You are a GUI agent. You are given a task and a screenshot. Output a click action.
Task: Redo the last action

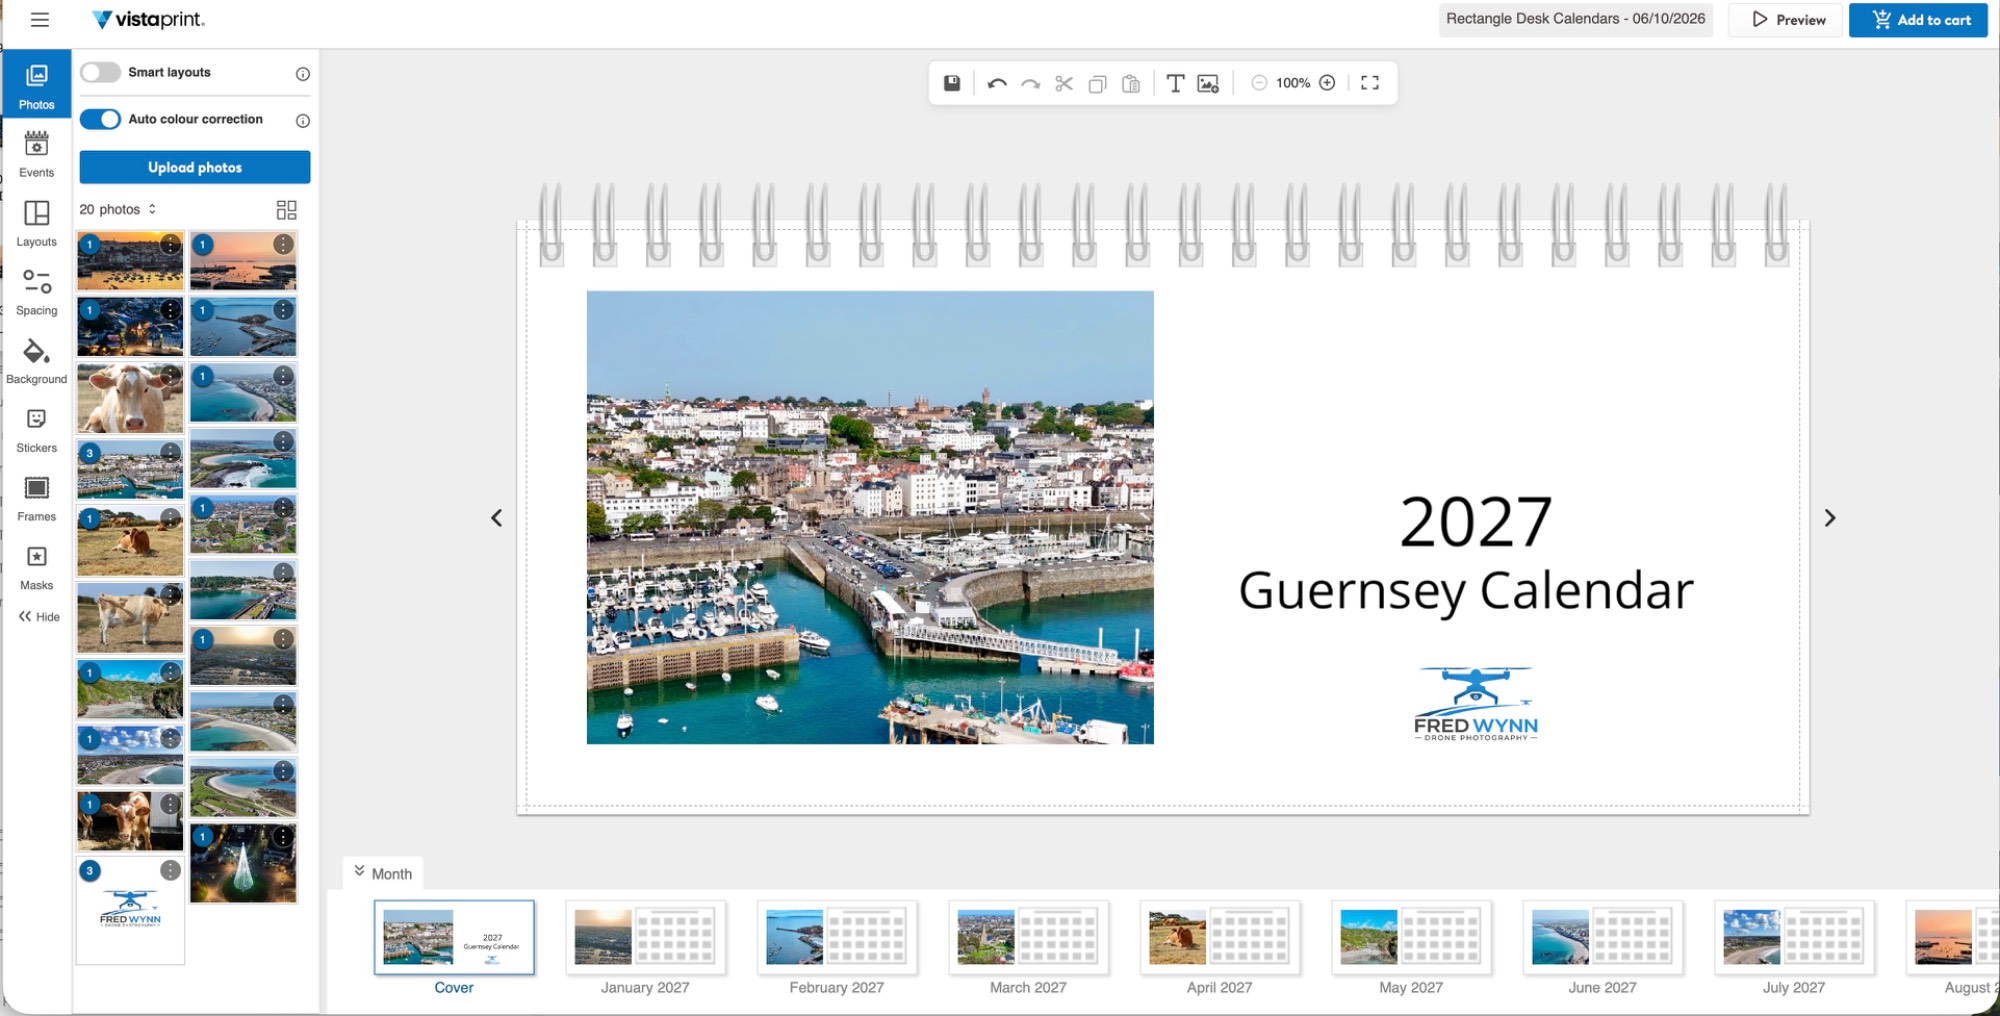click(1030, 83)
